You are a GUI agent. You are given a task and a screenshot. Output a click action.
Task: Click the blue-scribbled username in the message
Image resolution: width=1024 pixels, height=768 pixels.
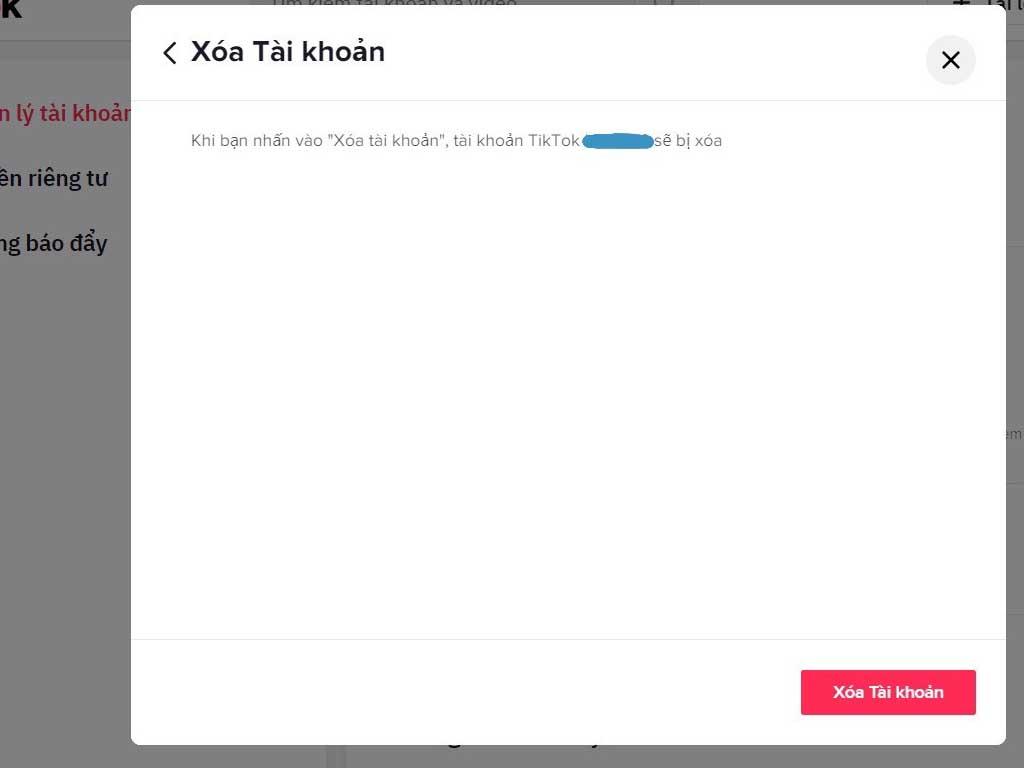coord(617,141)
